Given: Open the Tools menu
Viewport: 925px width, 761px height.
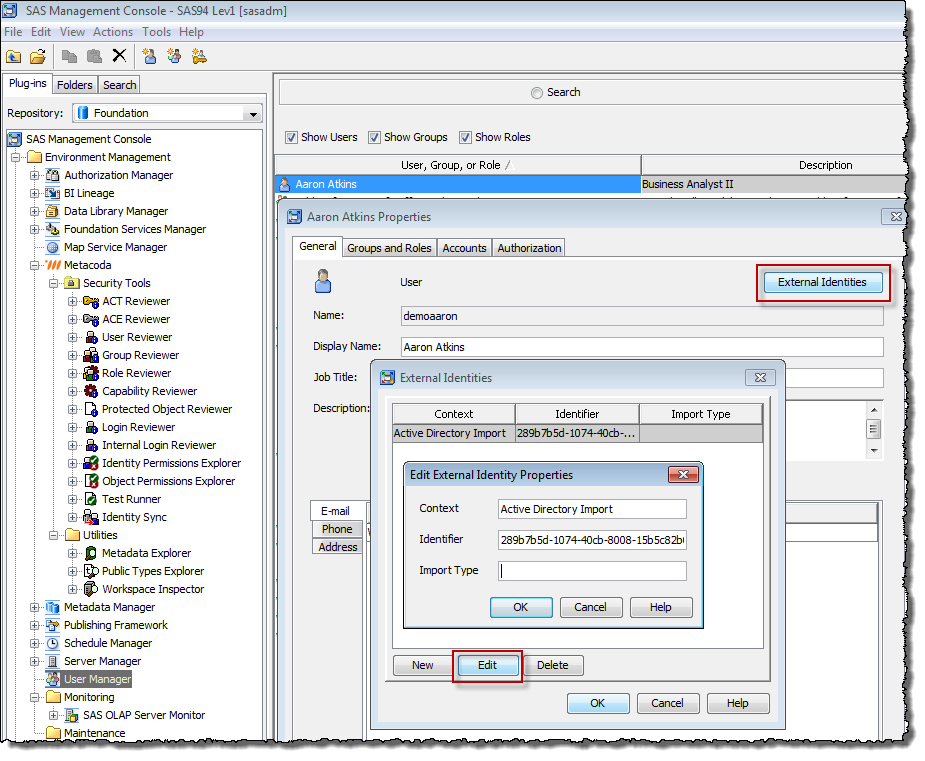Looking at the screenshot, I should 156,32.
